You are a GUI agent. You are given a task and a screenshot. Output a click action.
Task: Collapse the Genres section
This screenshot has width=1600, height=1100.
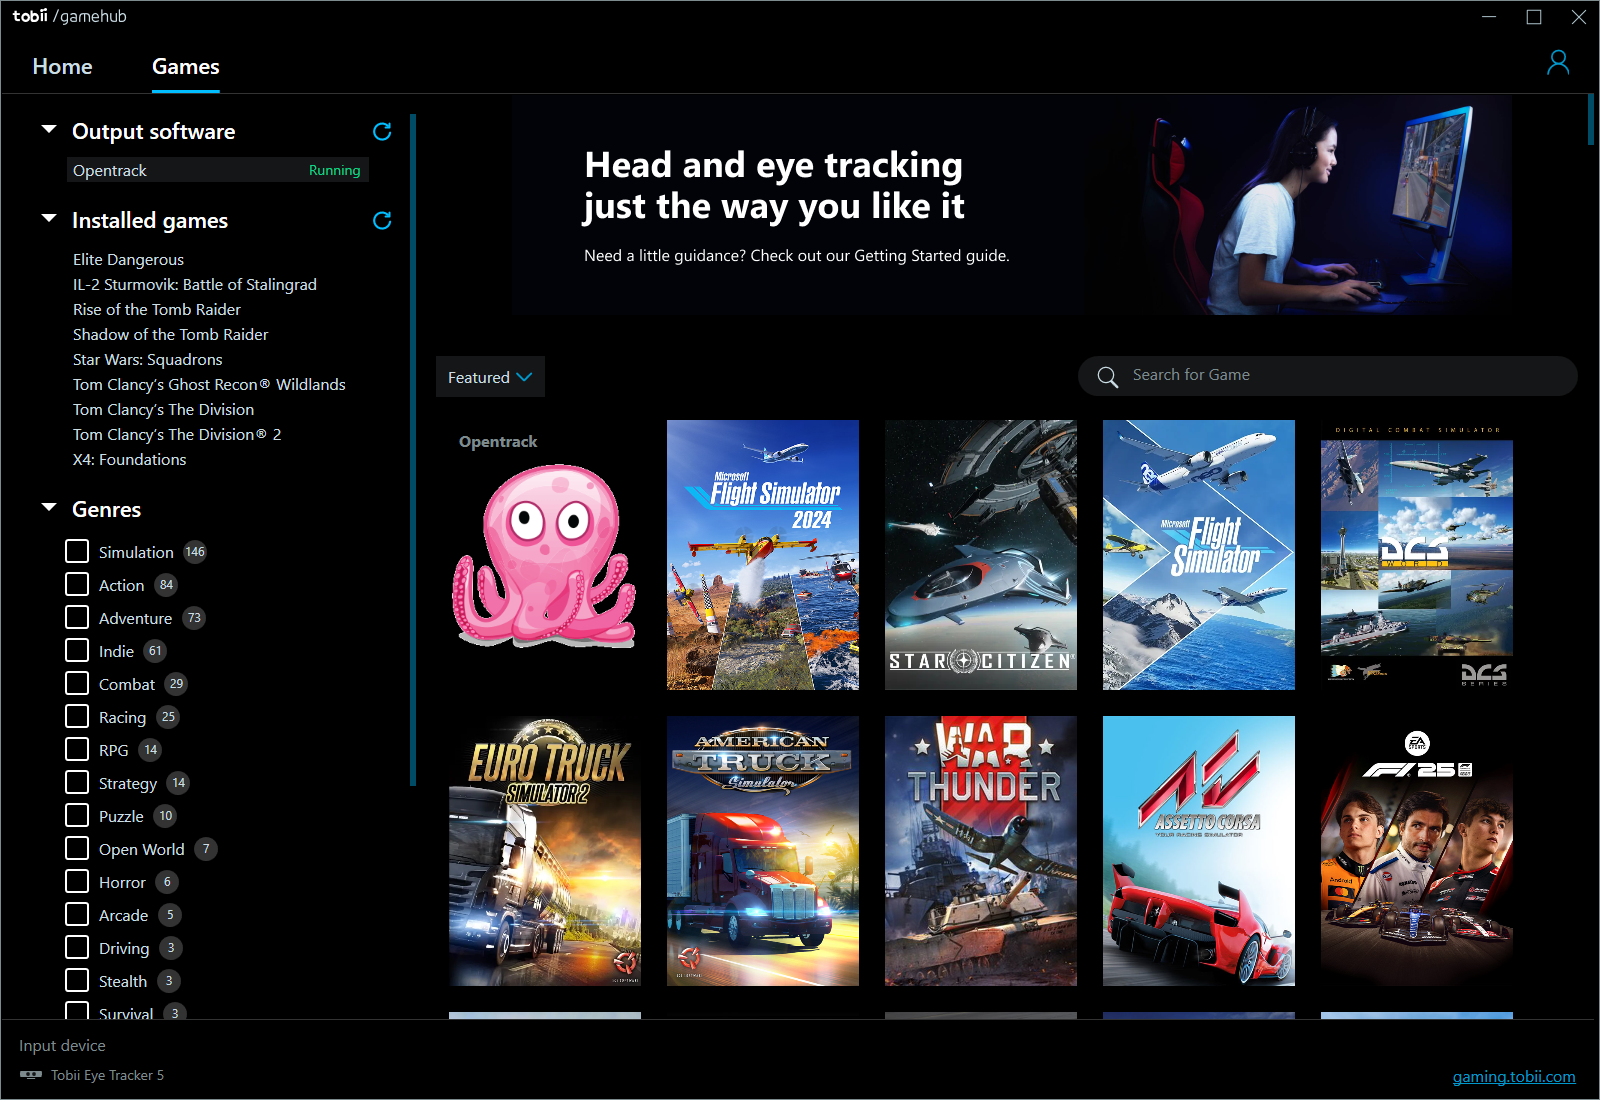(49, 507)
